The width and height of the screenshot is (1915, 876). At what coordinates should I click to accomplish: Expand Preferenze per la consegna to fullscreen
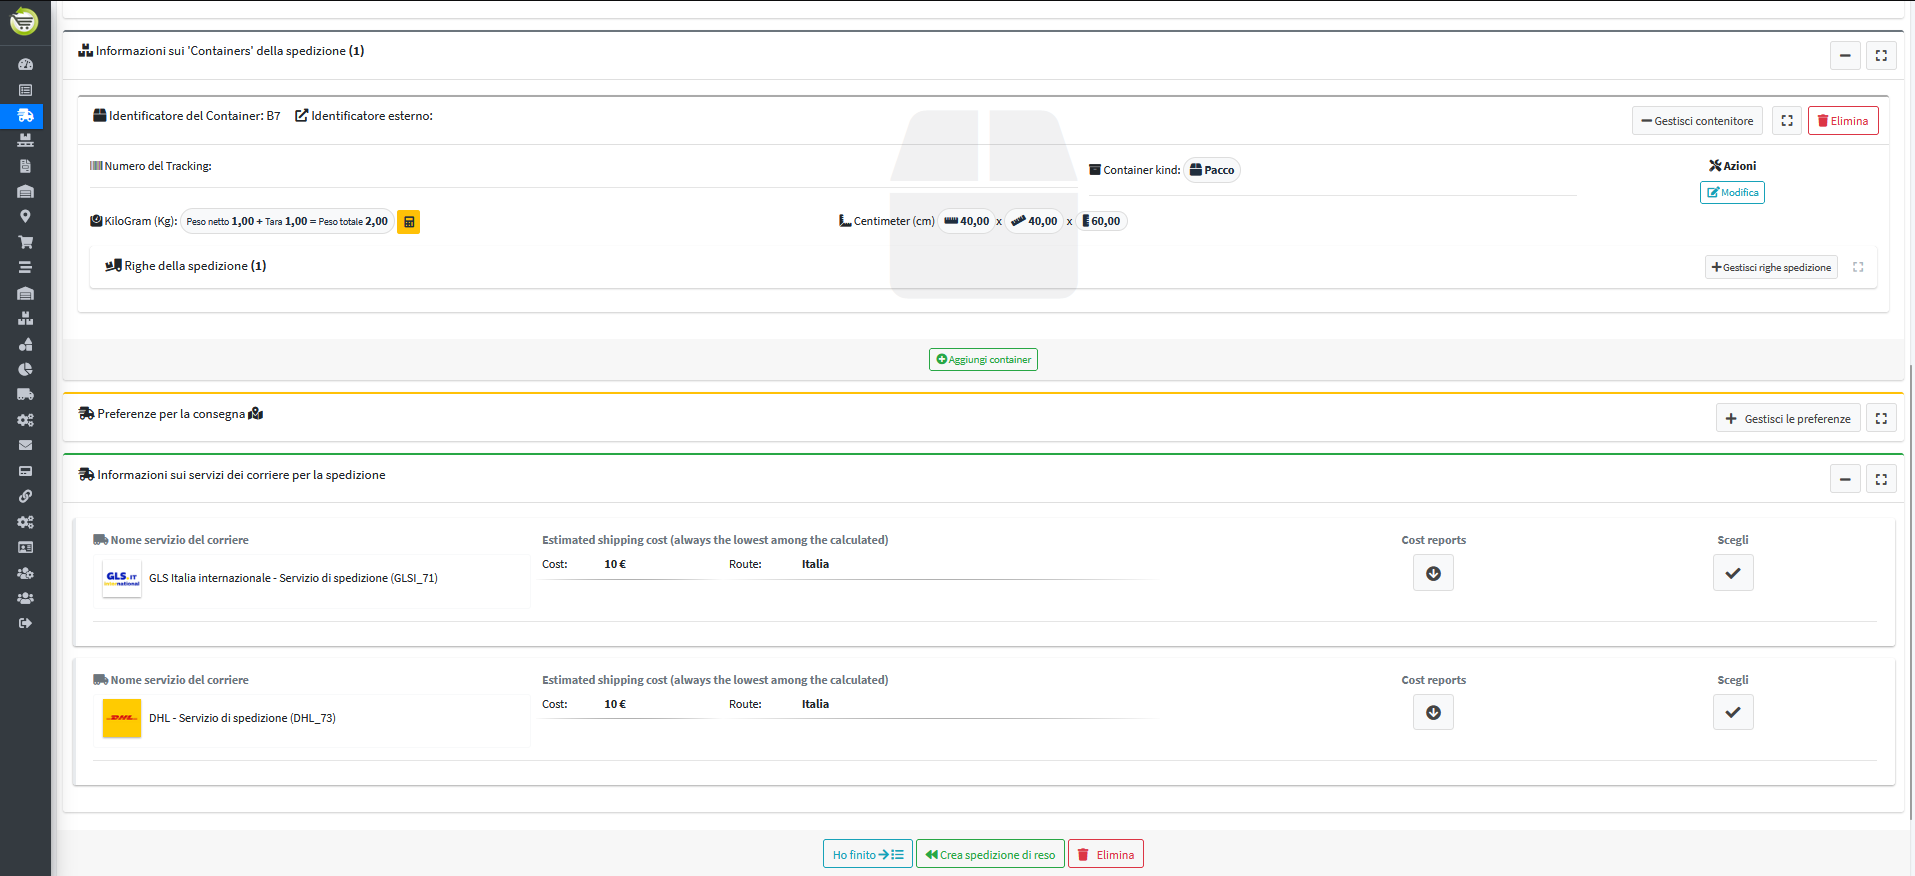click(x=1881, y=419)
